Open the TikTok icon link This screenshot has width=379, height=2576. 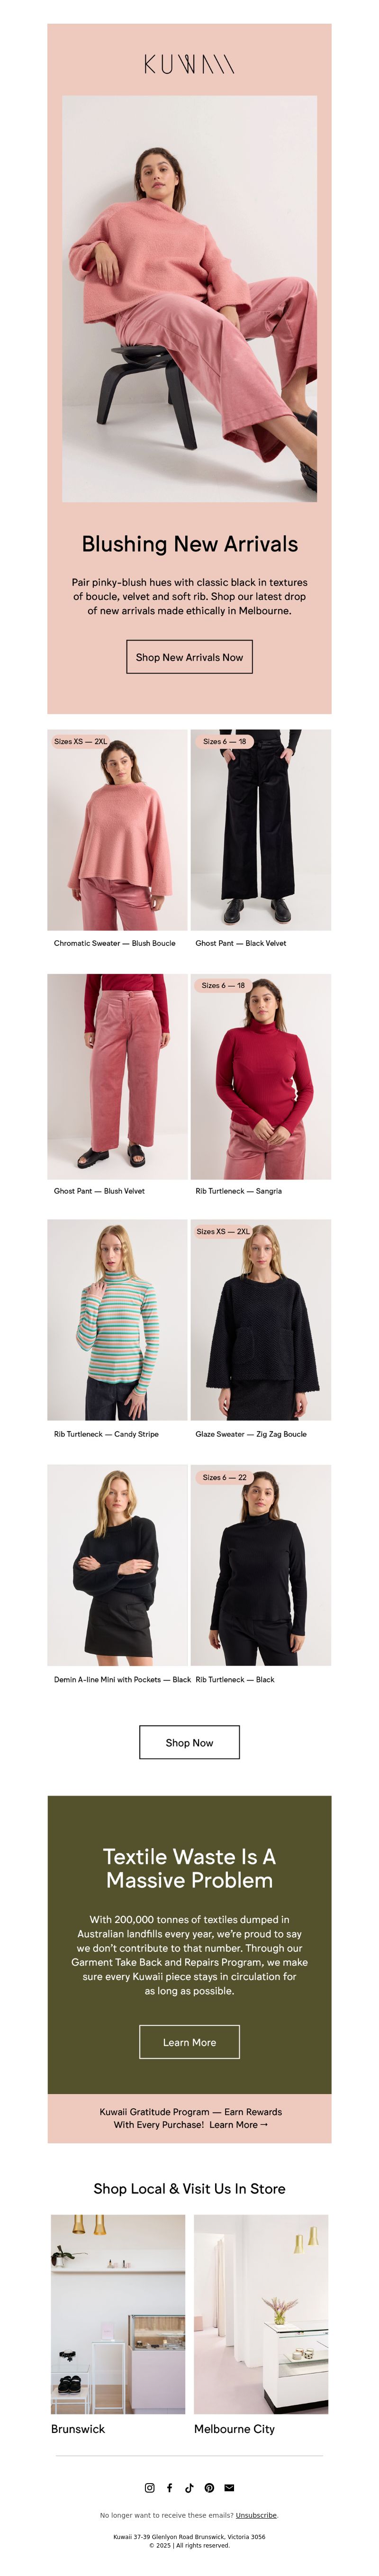[189, 2487]
